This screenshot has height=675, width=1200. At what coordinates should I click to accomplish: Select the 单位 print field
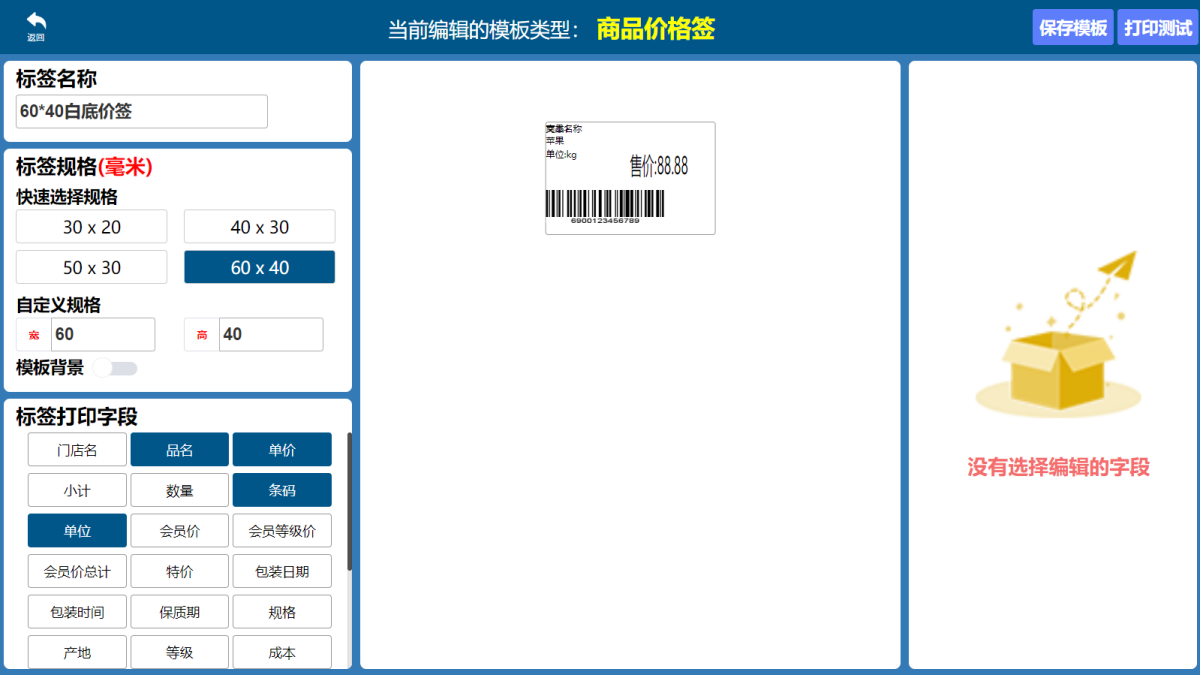click(77, 530)
